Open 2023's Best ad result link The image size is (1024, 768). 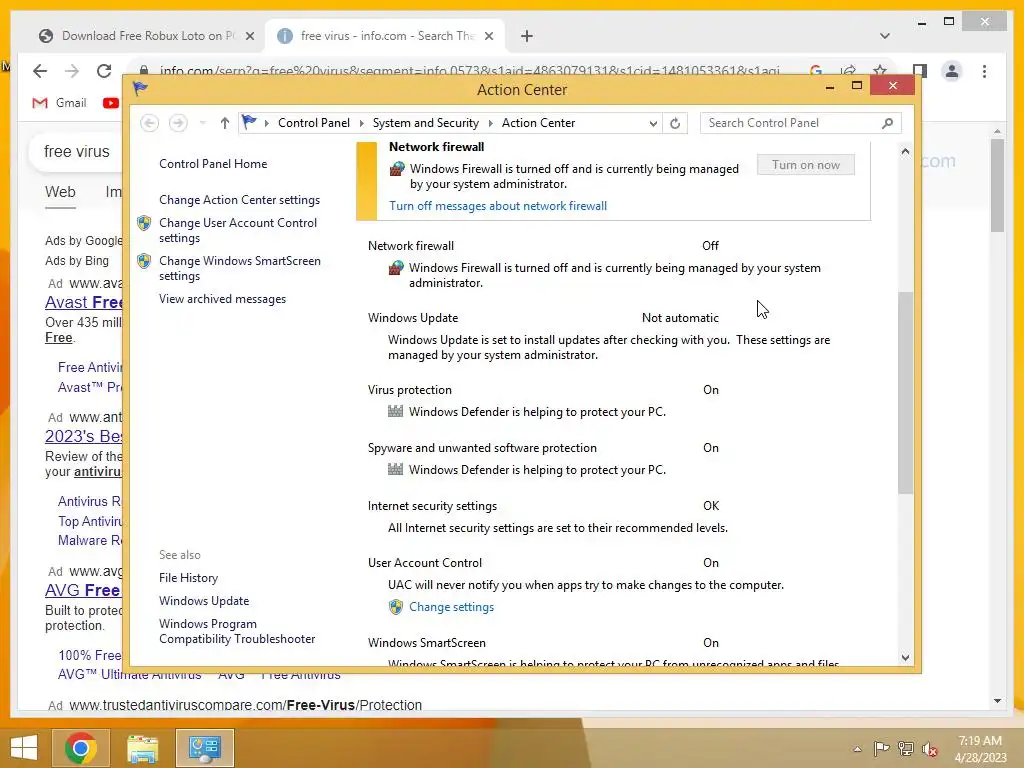pos(84,436)
